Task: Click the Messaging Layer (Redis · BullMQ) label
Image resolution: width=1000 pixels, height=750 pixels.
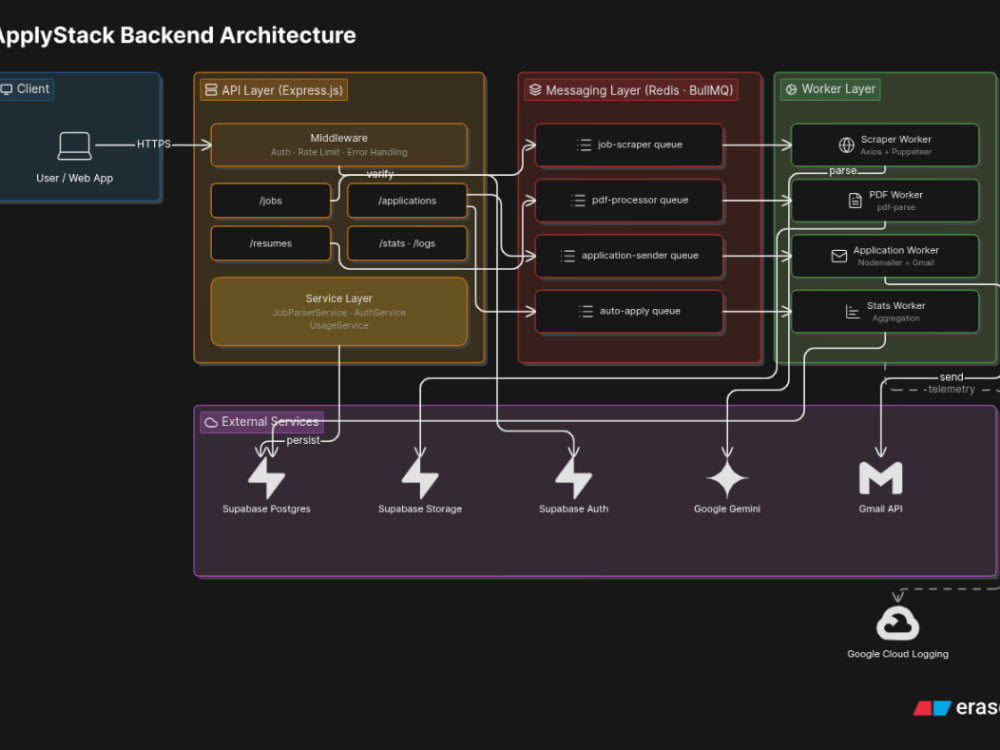Action: pos(640,91)
